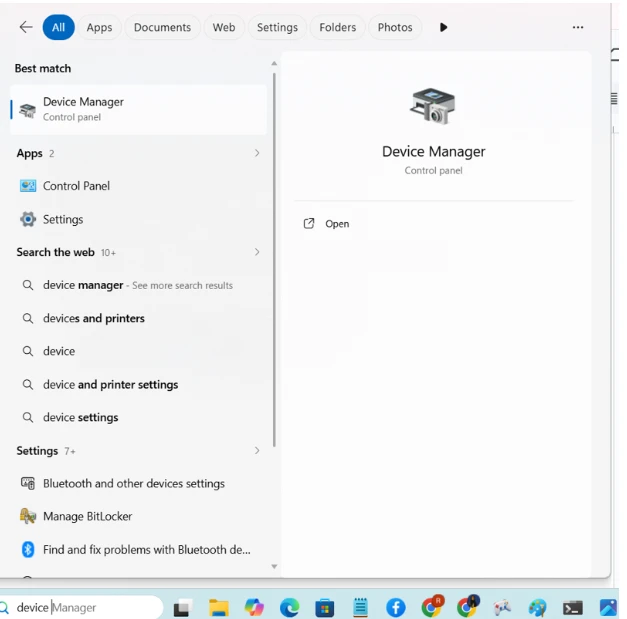
Task: Open Chrome with dark profile badge
Action: click(467, 607)
